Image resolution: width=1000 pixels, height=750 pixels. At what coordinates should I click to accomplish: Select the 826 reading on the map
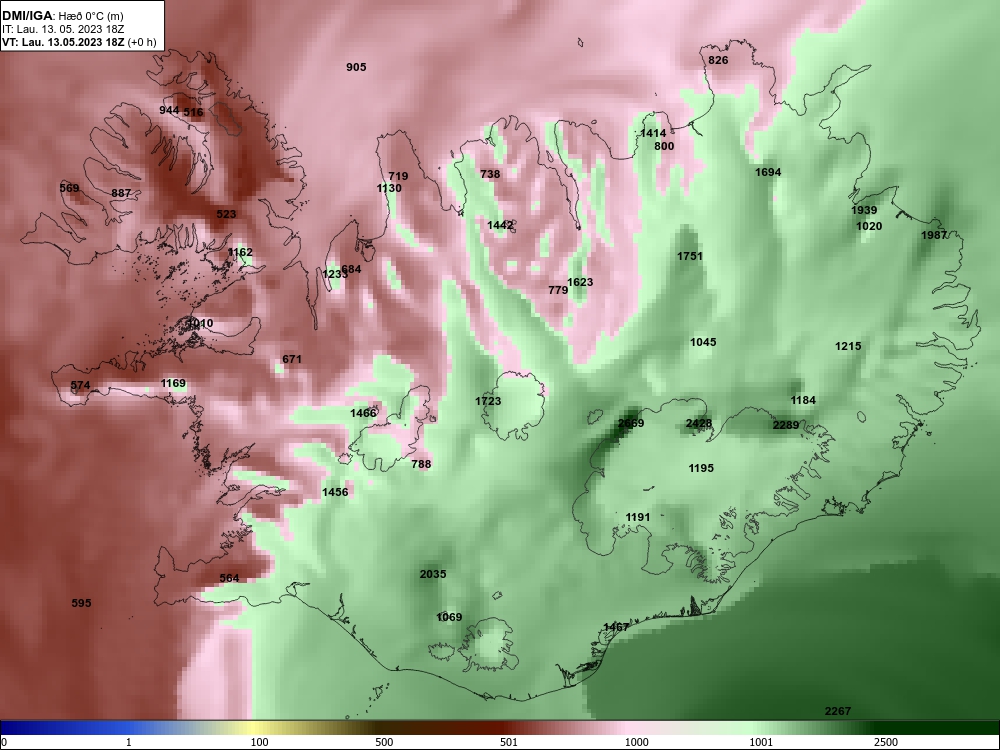click(718, 60)
